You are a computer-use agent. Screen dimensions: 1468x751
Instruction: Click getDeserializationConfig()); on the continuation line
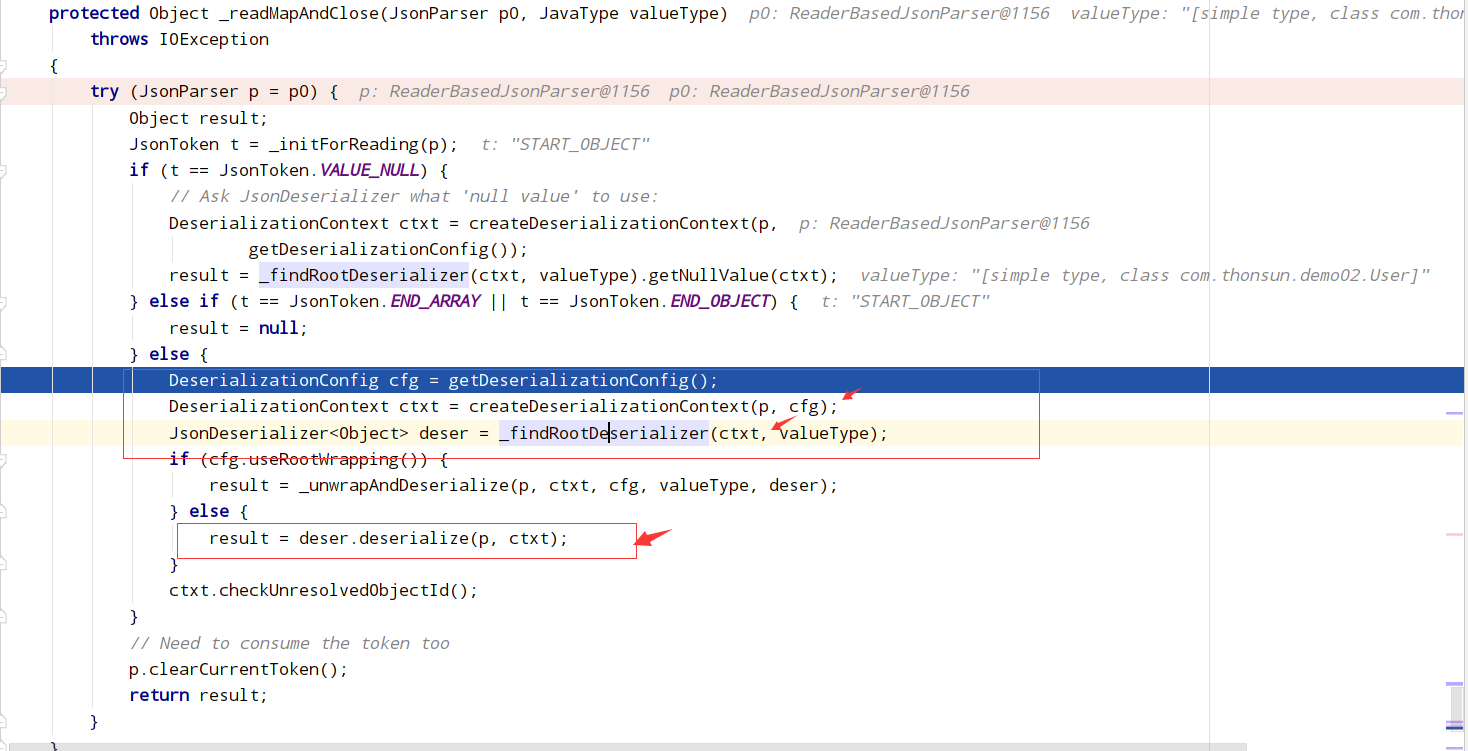point(388,249)
